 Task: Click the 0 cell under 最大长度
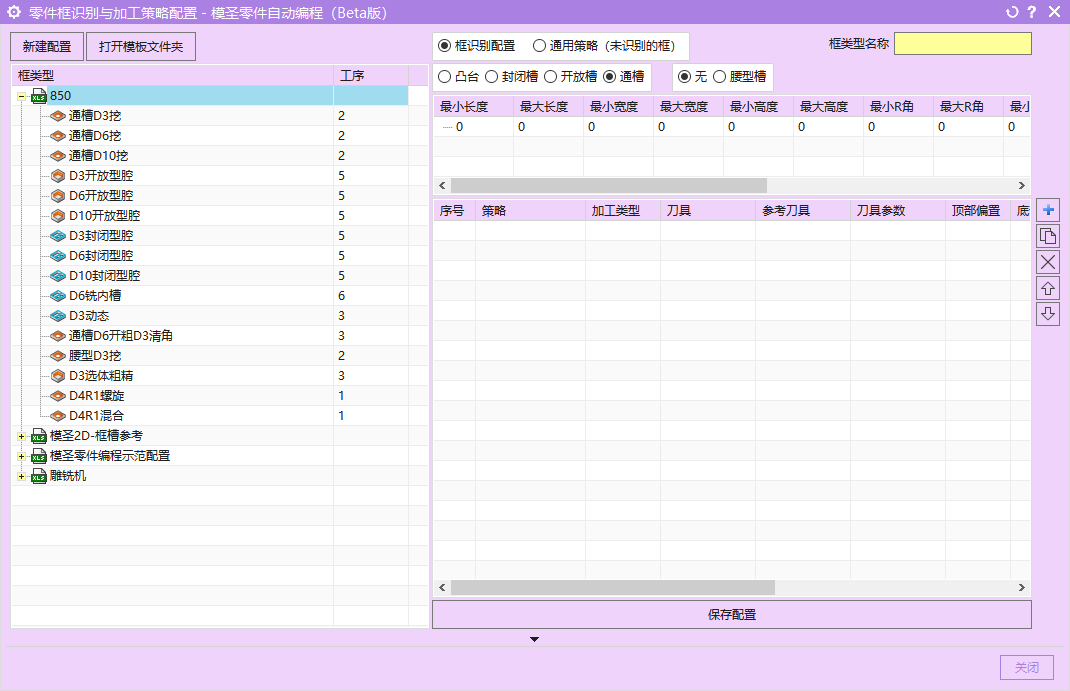[548, 127]
